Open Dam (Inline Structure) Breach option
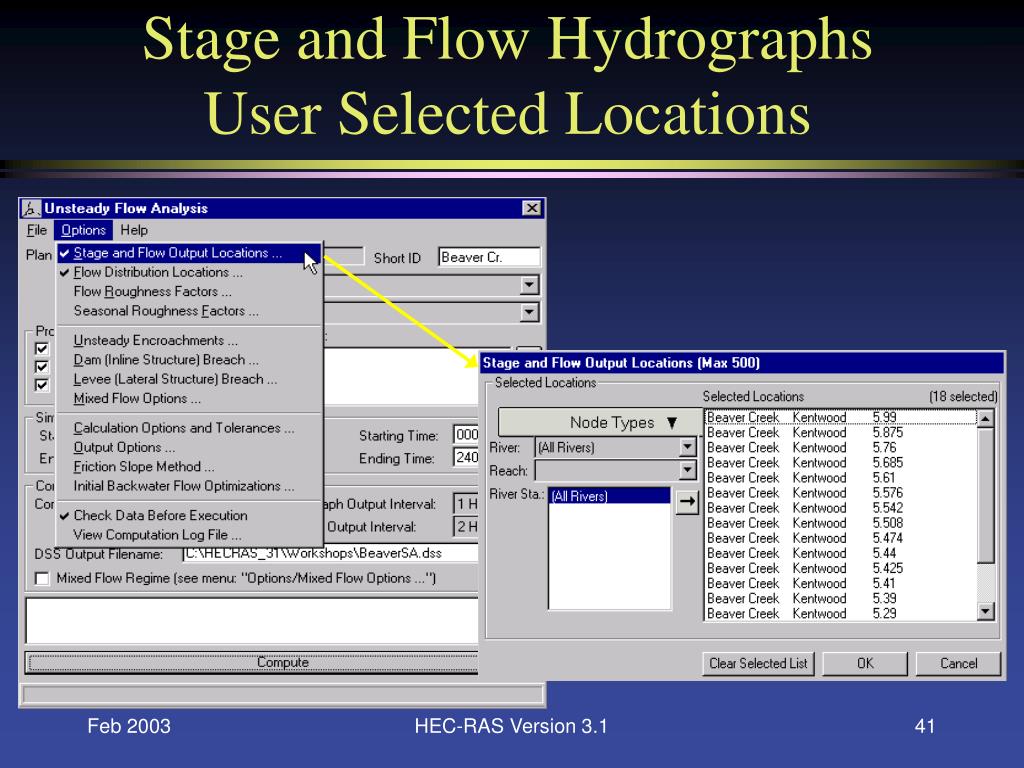This screenshot has width=1024, height=768. (189, 360)
